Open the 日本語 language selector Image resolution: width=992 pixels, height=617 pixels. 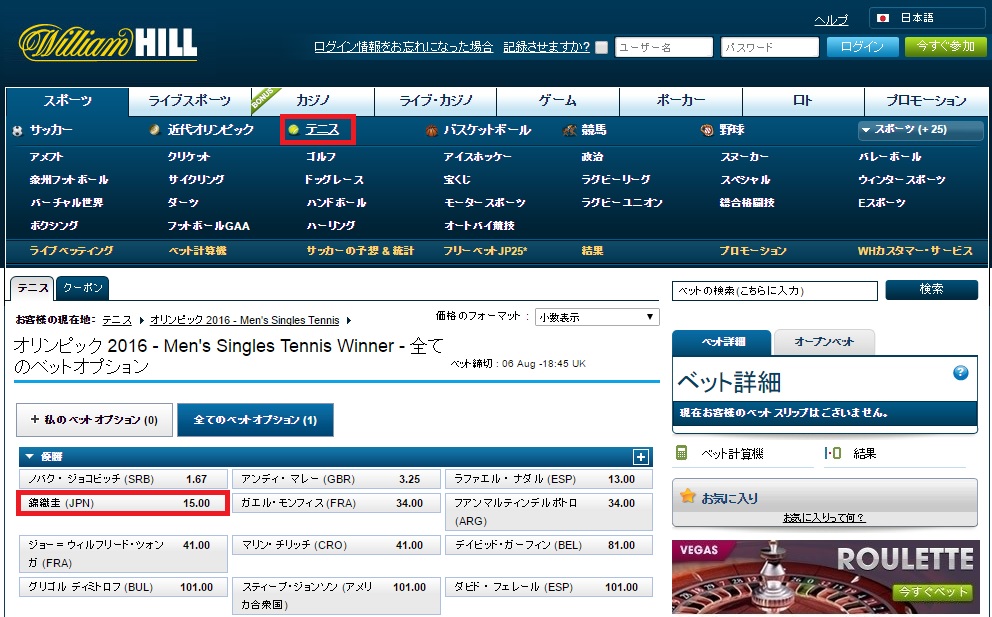click(927, 18)
